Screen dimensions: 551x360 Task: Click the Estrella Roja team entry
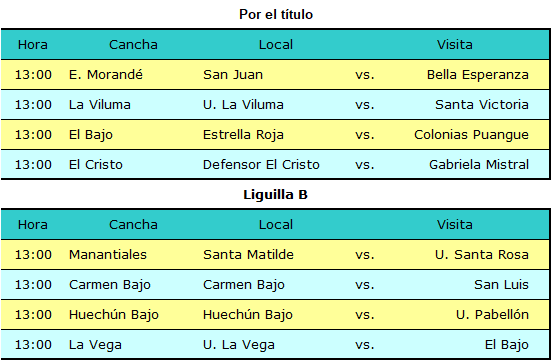243,135
